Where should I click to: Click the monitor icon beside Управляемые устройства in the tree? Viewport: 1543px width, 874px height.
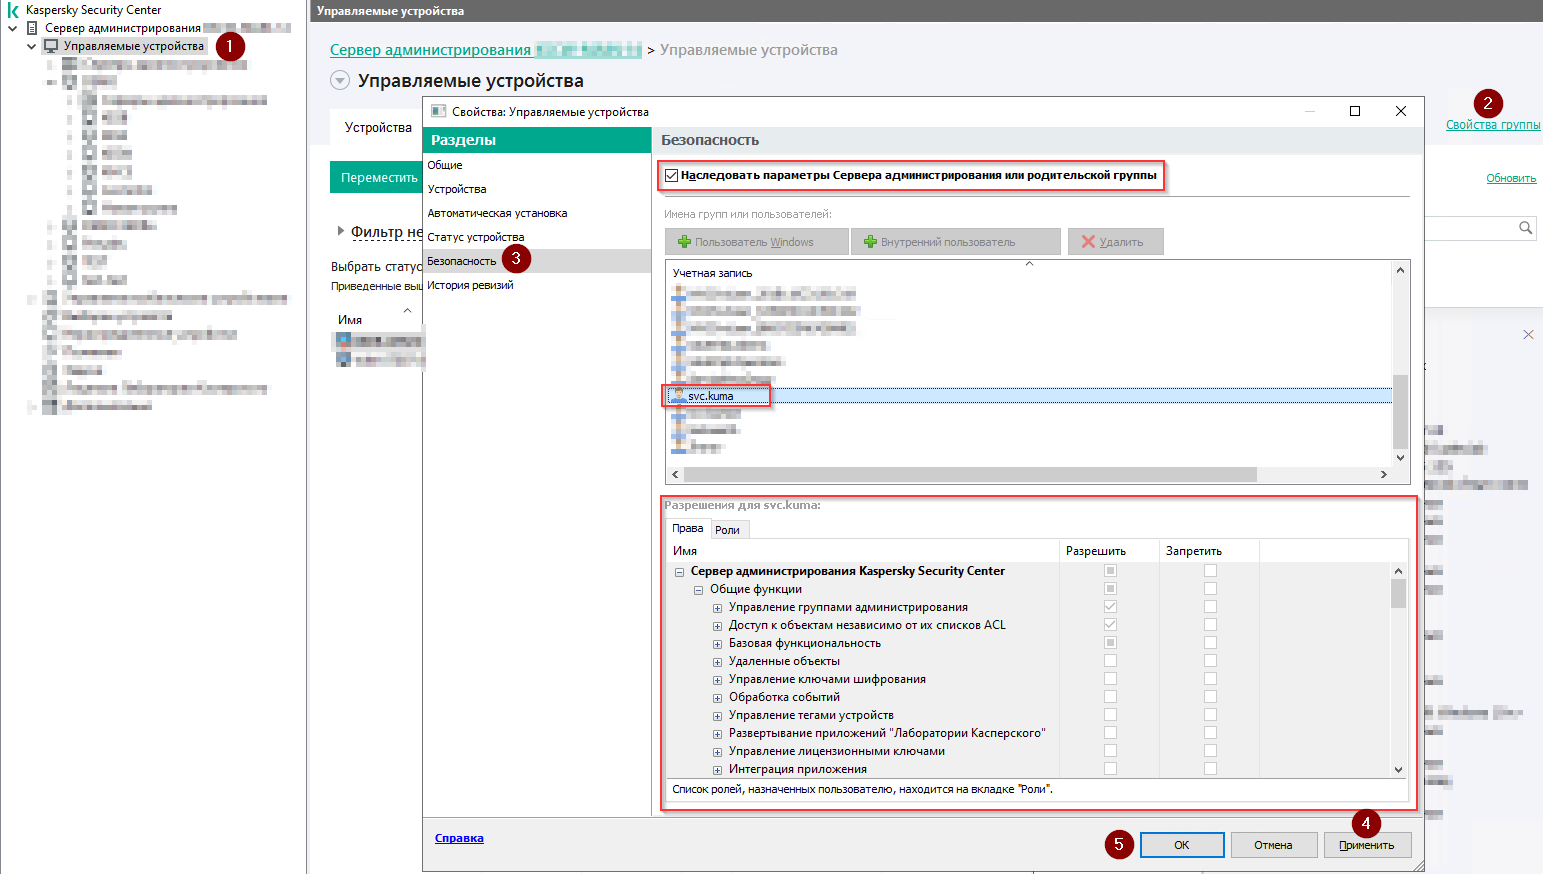[51, 46]
